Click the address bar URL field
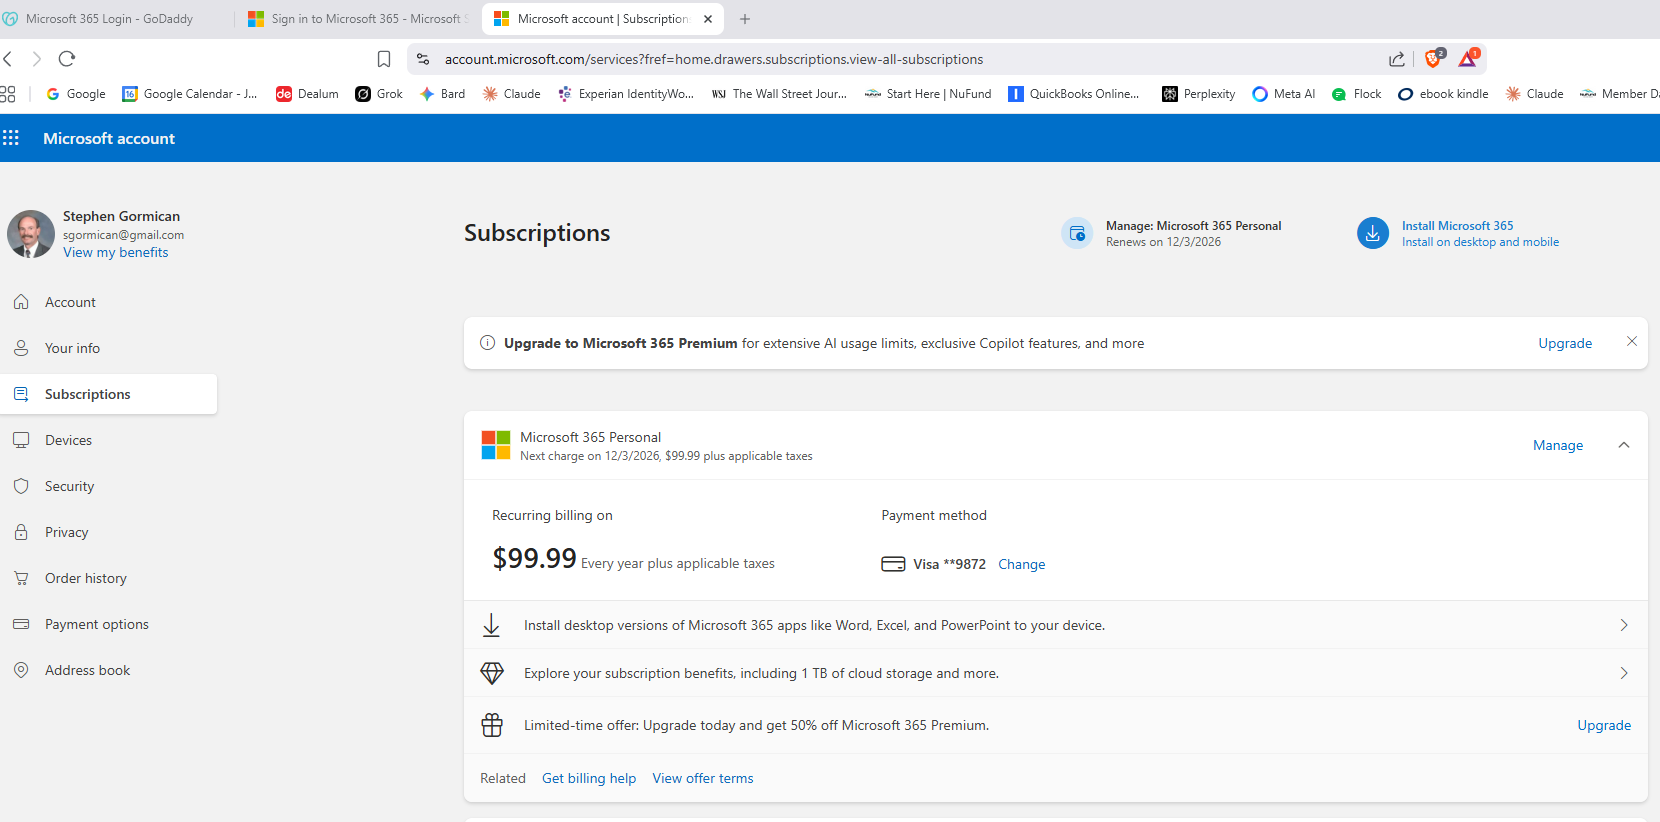 900,59
